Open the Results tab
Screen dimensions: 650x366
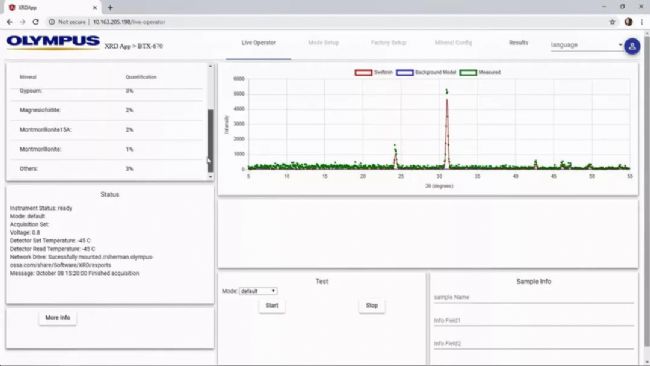[518, 43]
